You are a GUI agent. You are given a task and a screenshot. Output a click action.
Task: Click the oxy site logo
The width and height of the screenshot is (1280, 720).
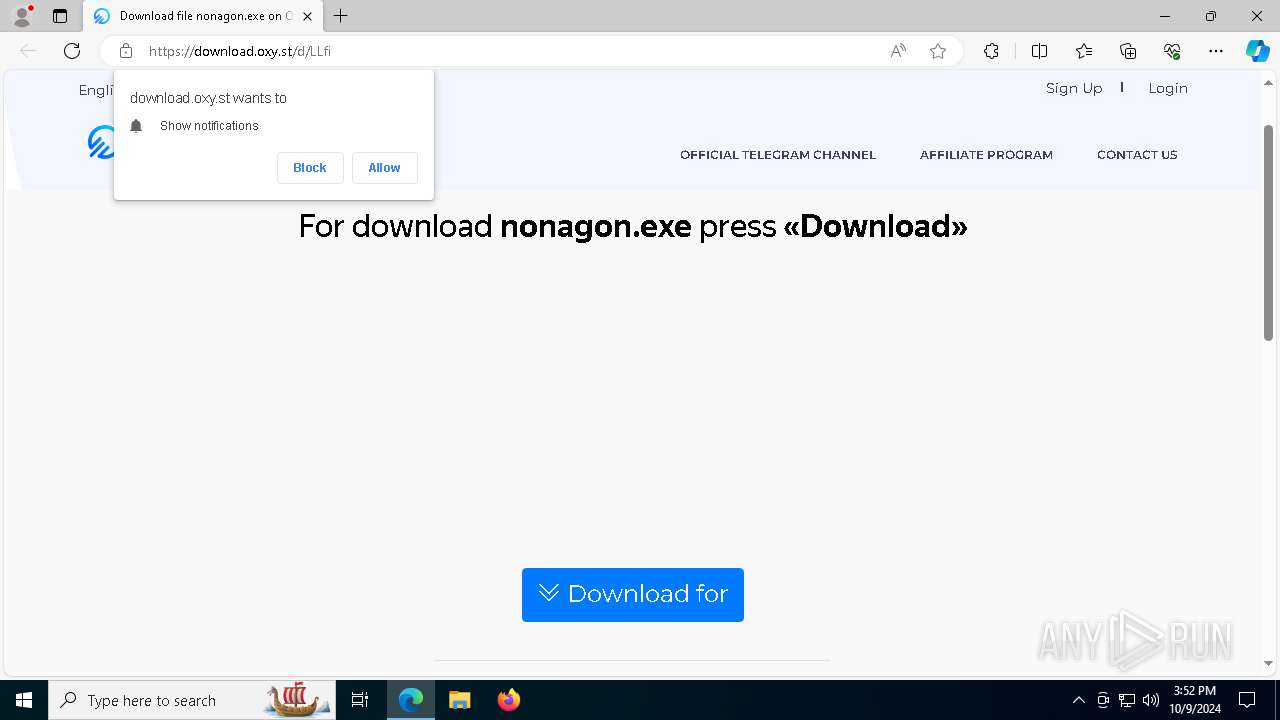101,142
